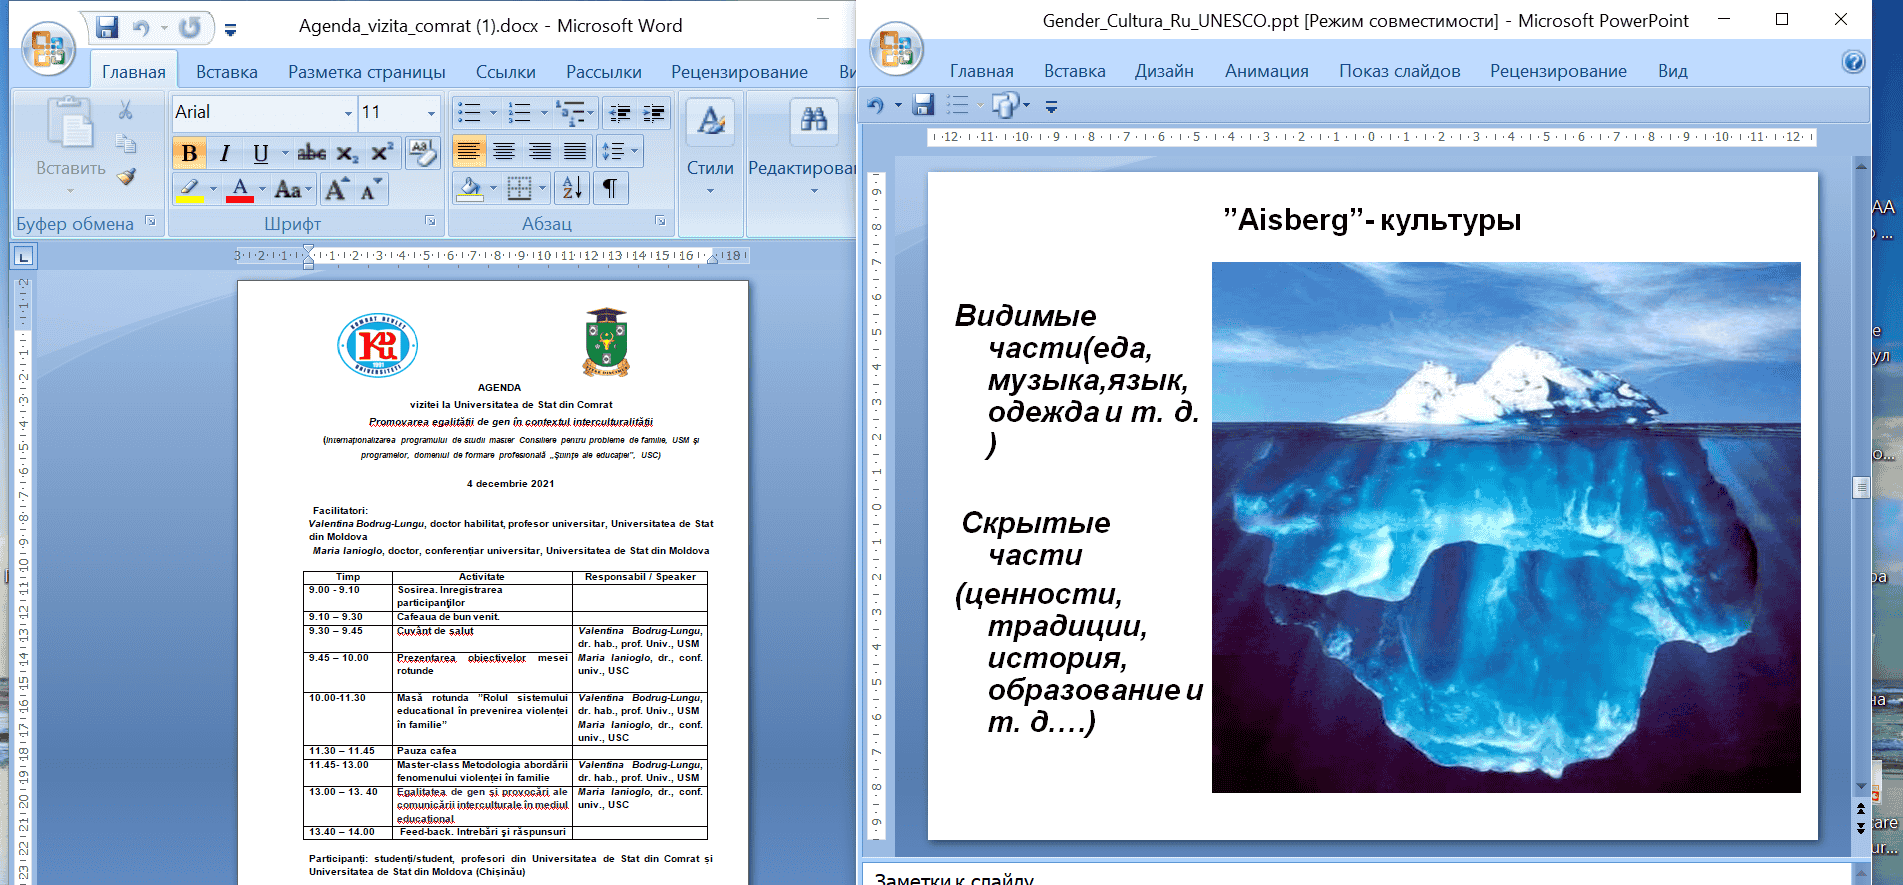Open the Arial font name dropdown
The width and height of the screenshot is (1903, 885).
348,113
